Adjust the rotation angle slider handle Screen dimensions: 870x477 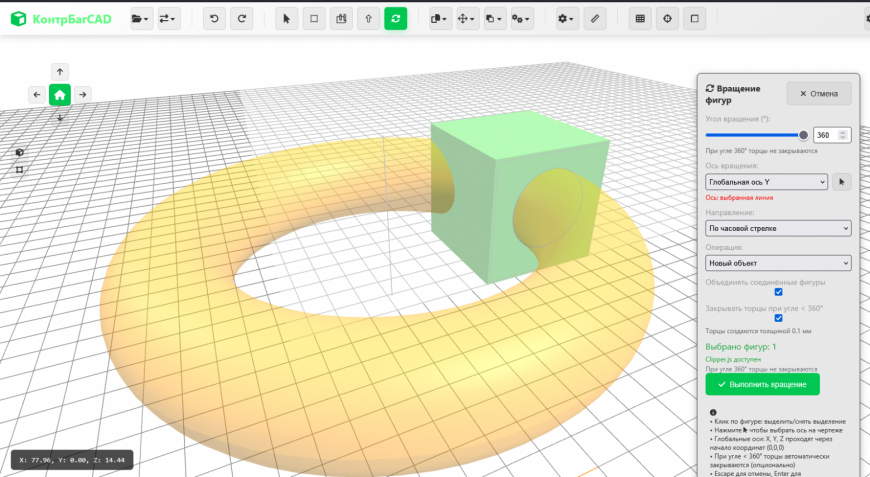pyautogui.click(x=803, y=135)
